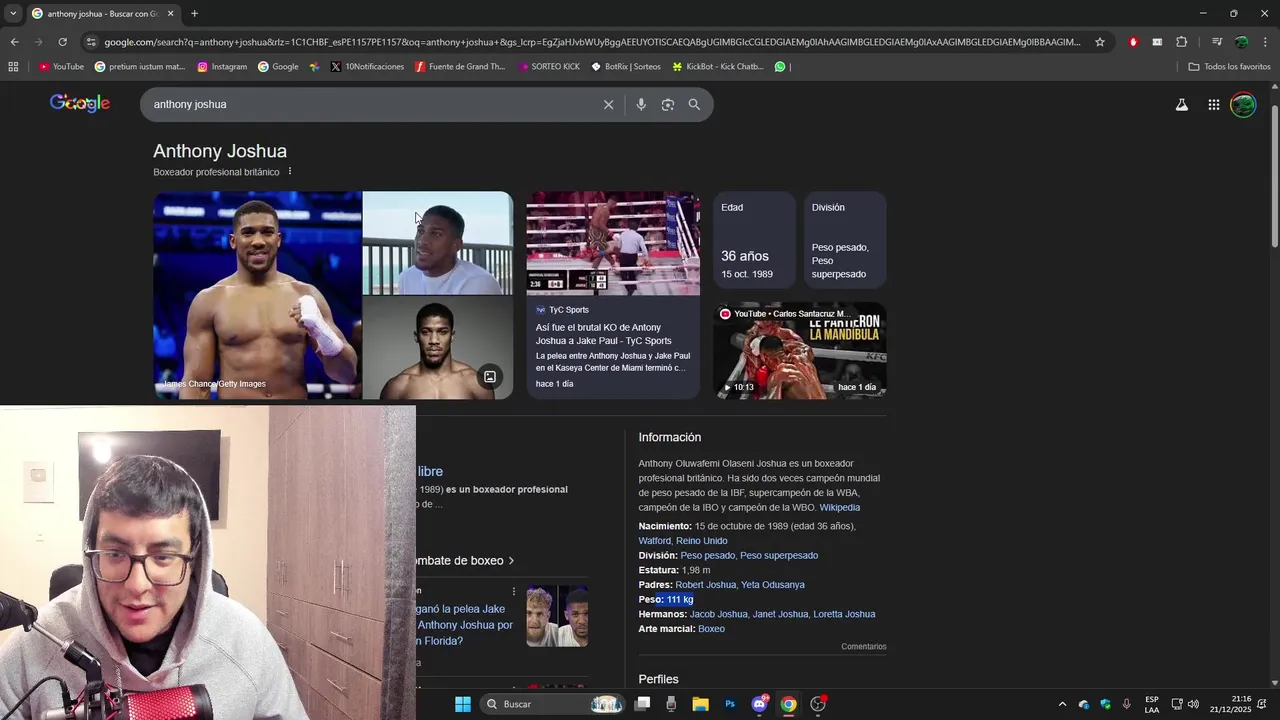The height and width of the screenshot is (720, 1280).
Task: Open volume control in system tray
Action: coord(1193,704)
